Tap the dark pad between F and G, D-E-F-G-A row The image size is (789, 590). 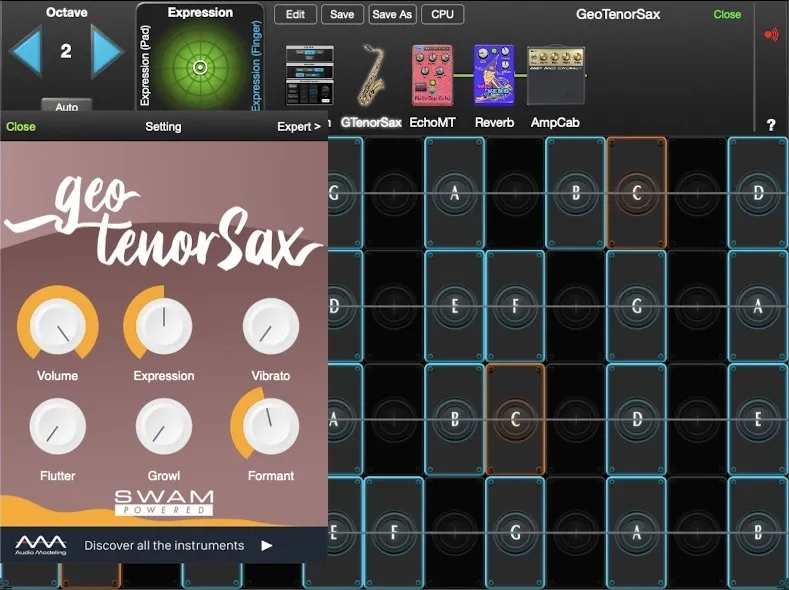pyautogui.click(x=576, y=306)
